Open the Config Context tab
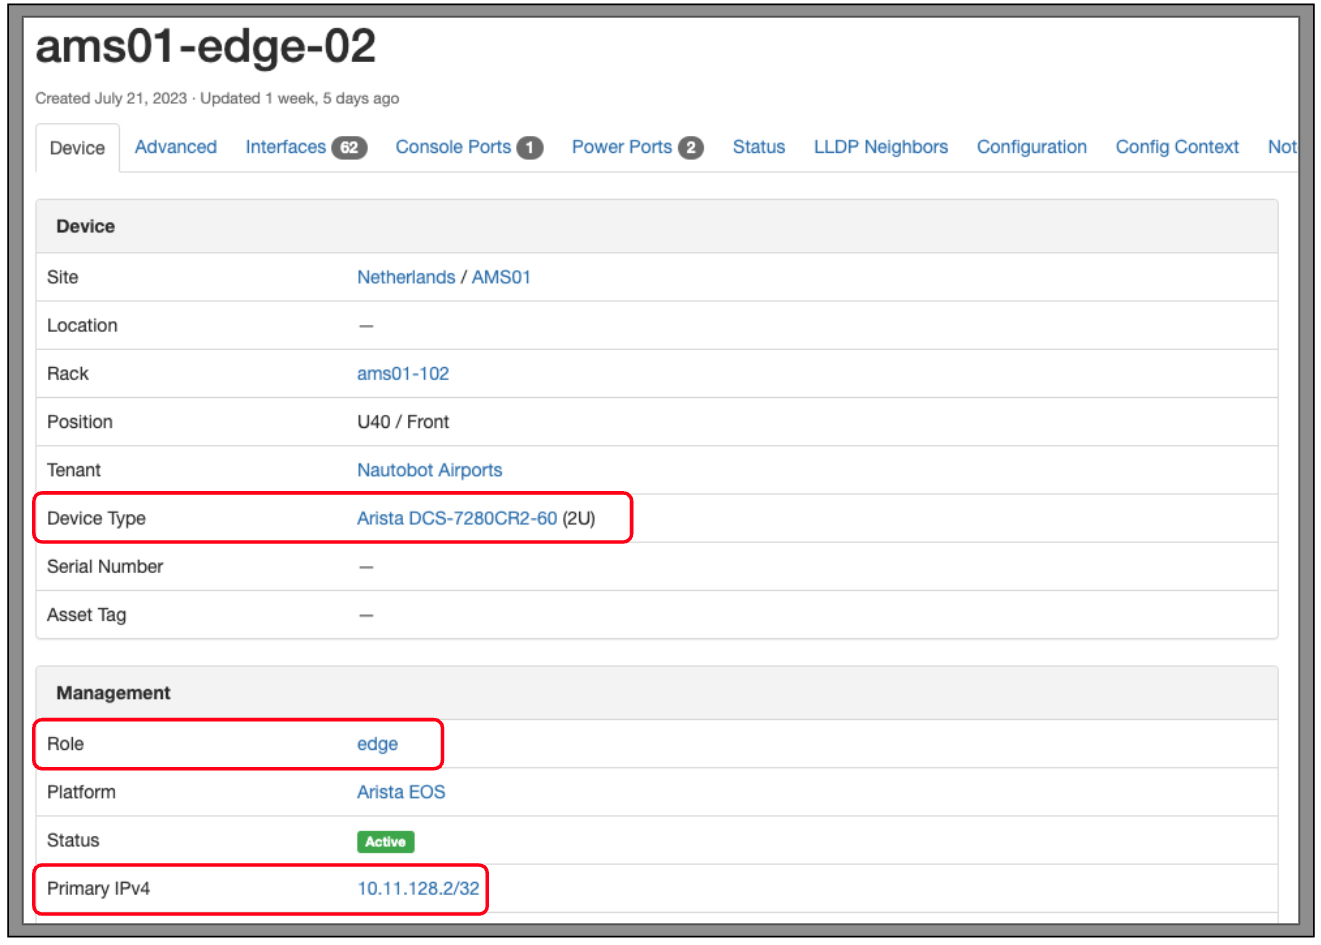 point(1177,147)
